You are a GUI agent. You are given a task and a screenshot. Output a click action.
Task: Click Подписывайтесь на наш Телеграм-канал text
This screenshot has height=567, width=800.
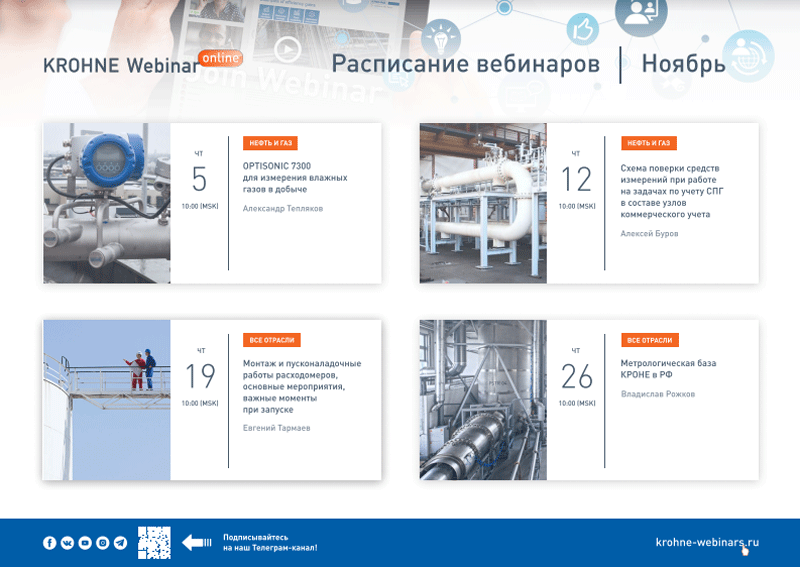pyautogui.click(x=270, y=543)
